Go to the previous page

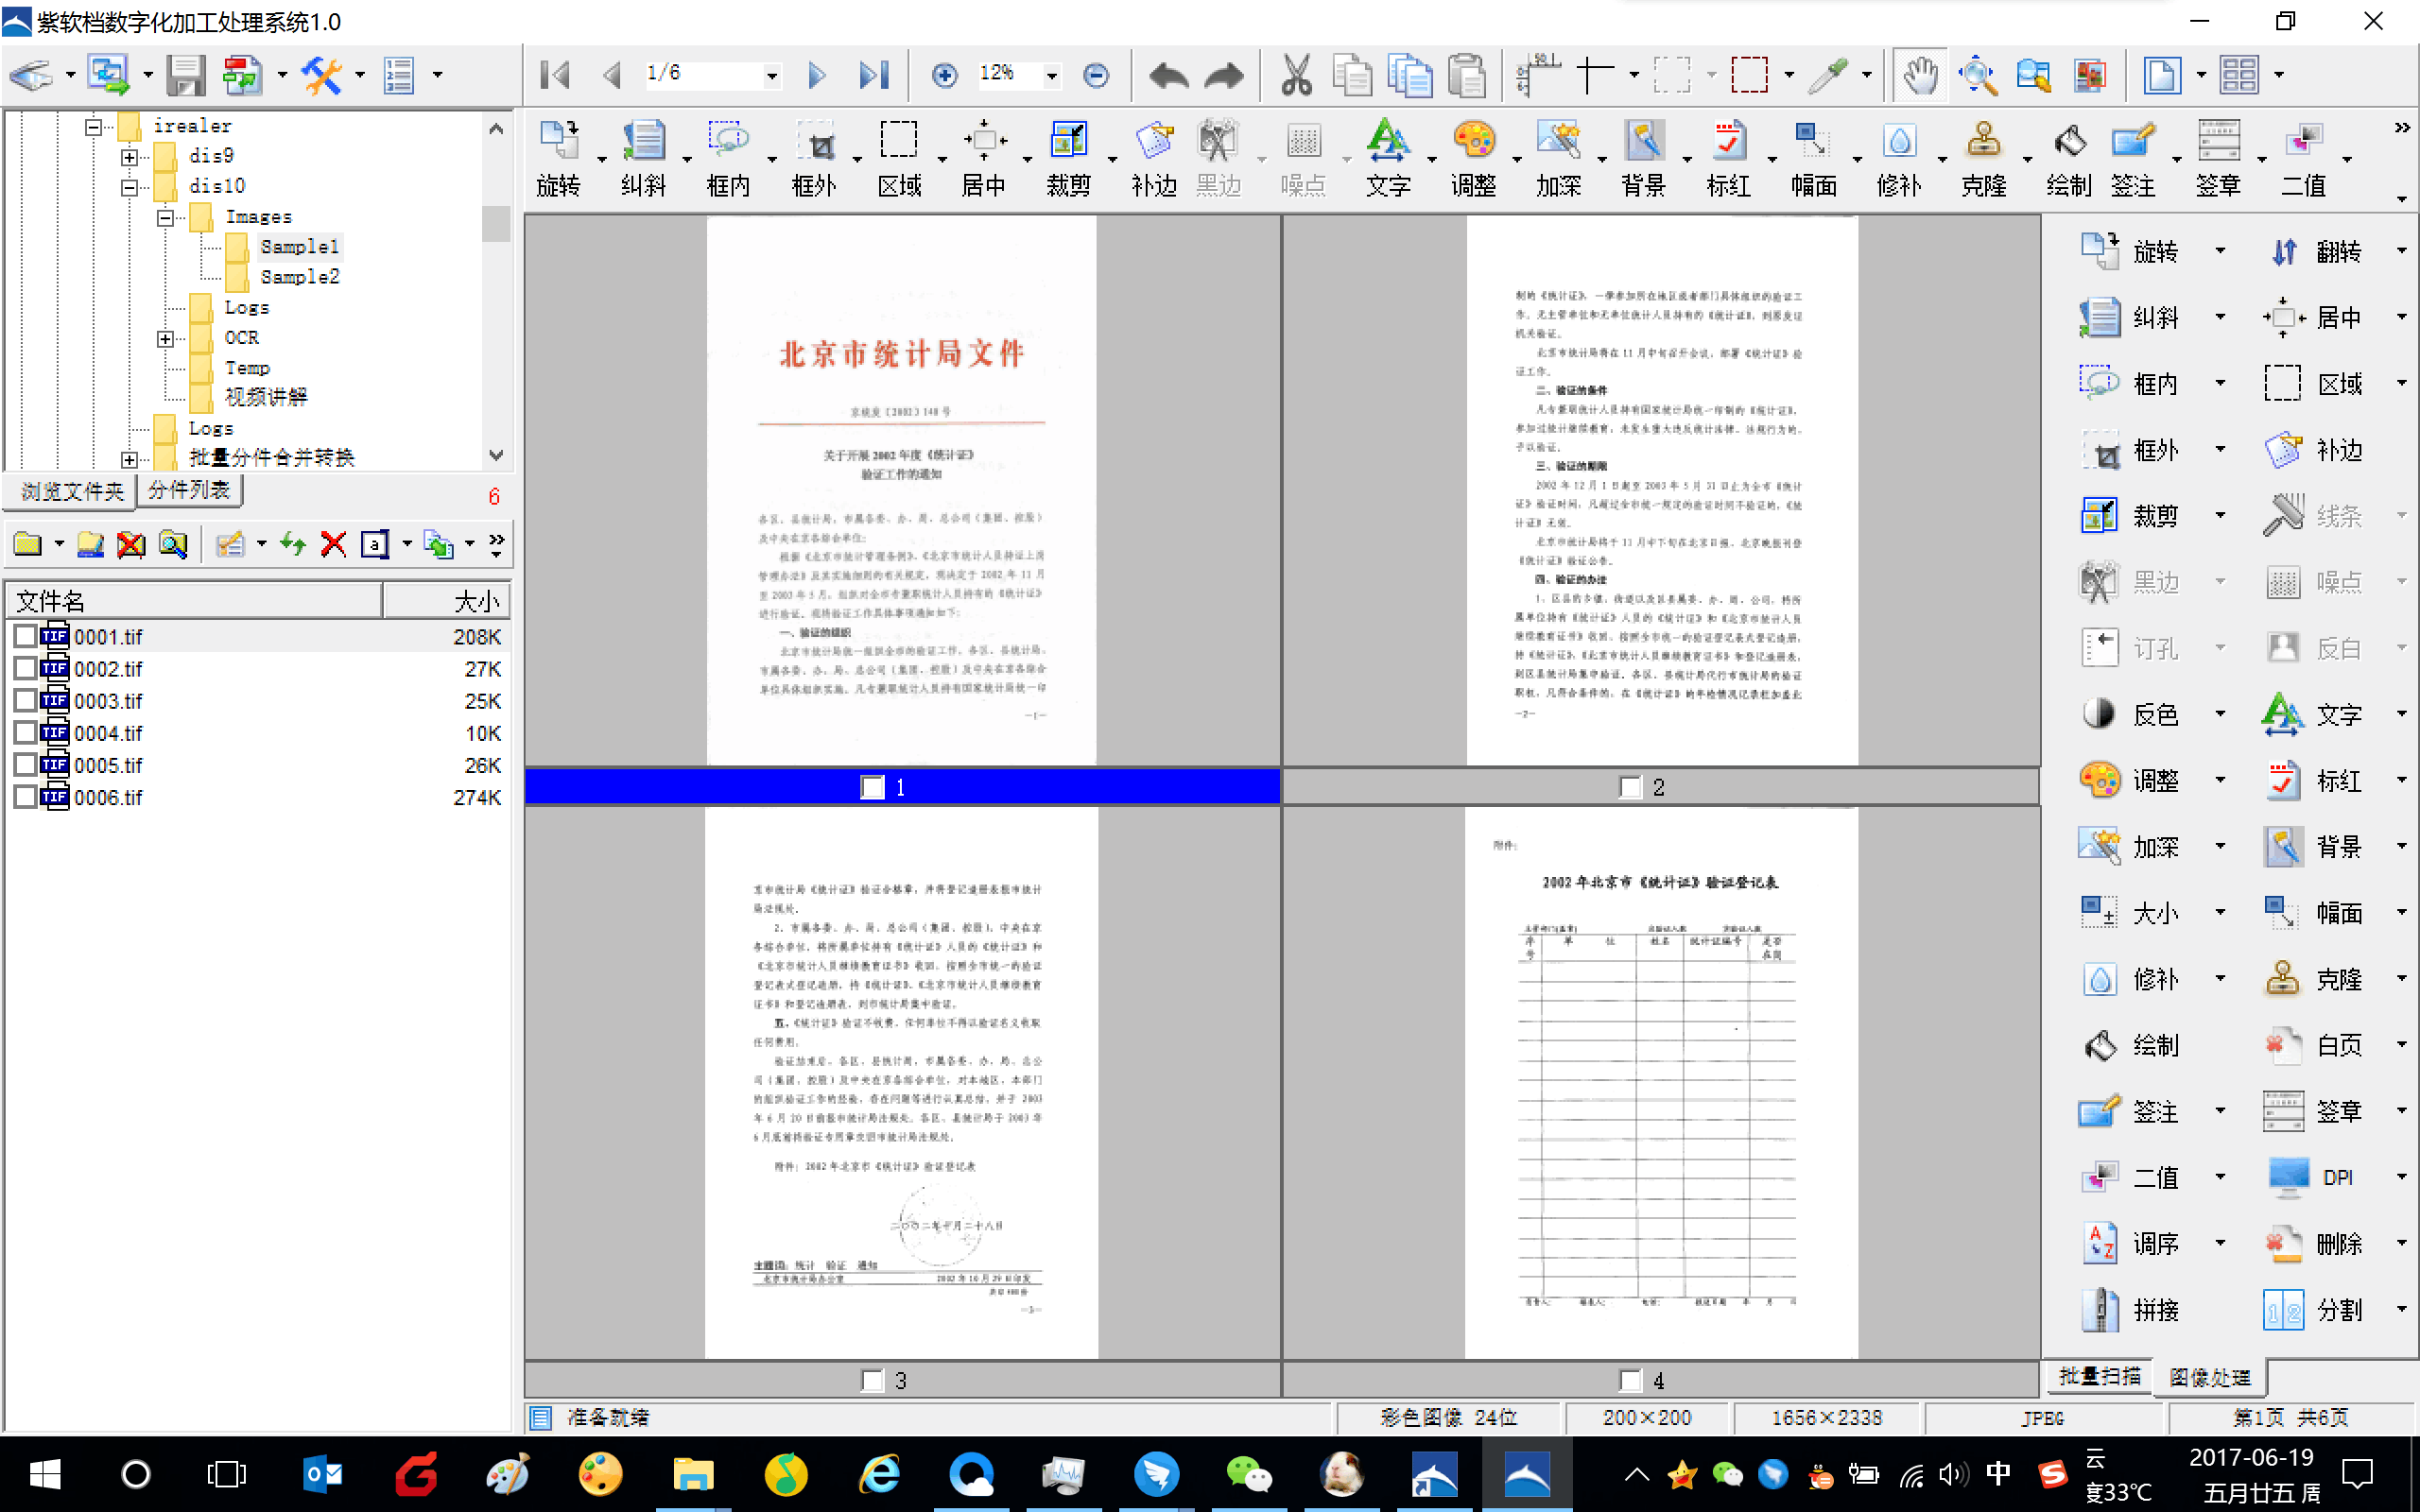point(612,75)
